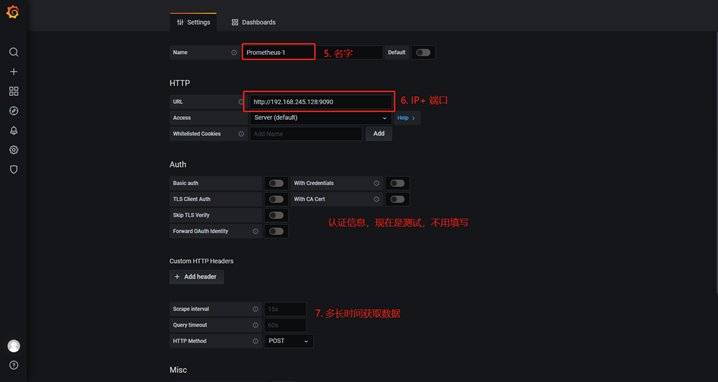Open Configuration gear icon in sidebar

pyautogui.click(x=14, y=150)
